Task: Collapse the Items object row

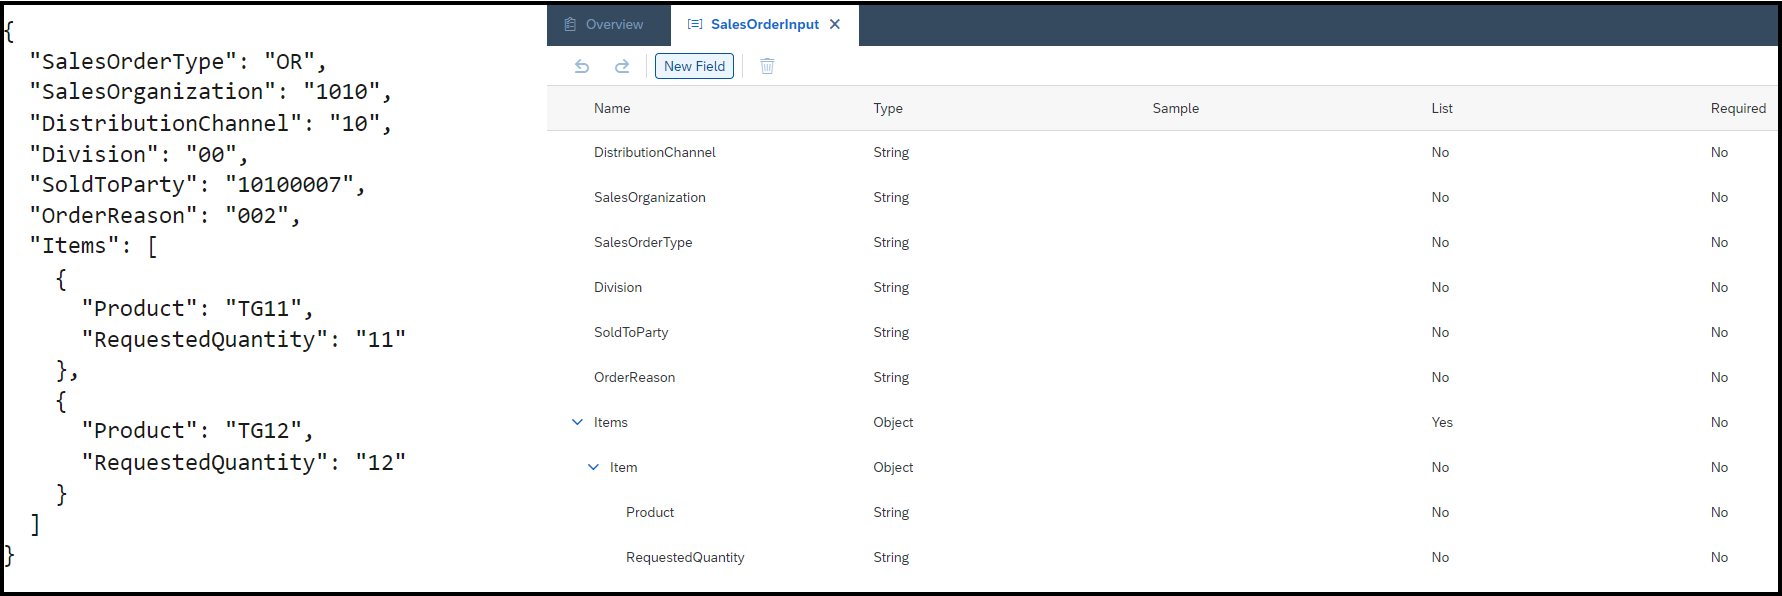Action: [577, 422]
